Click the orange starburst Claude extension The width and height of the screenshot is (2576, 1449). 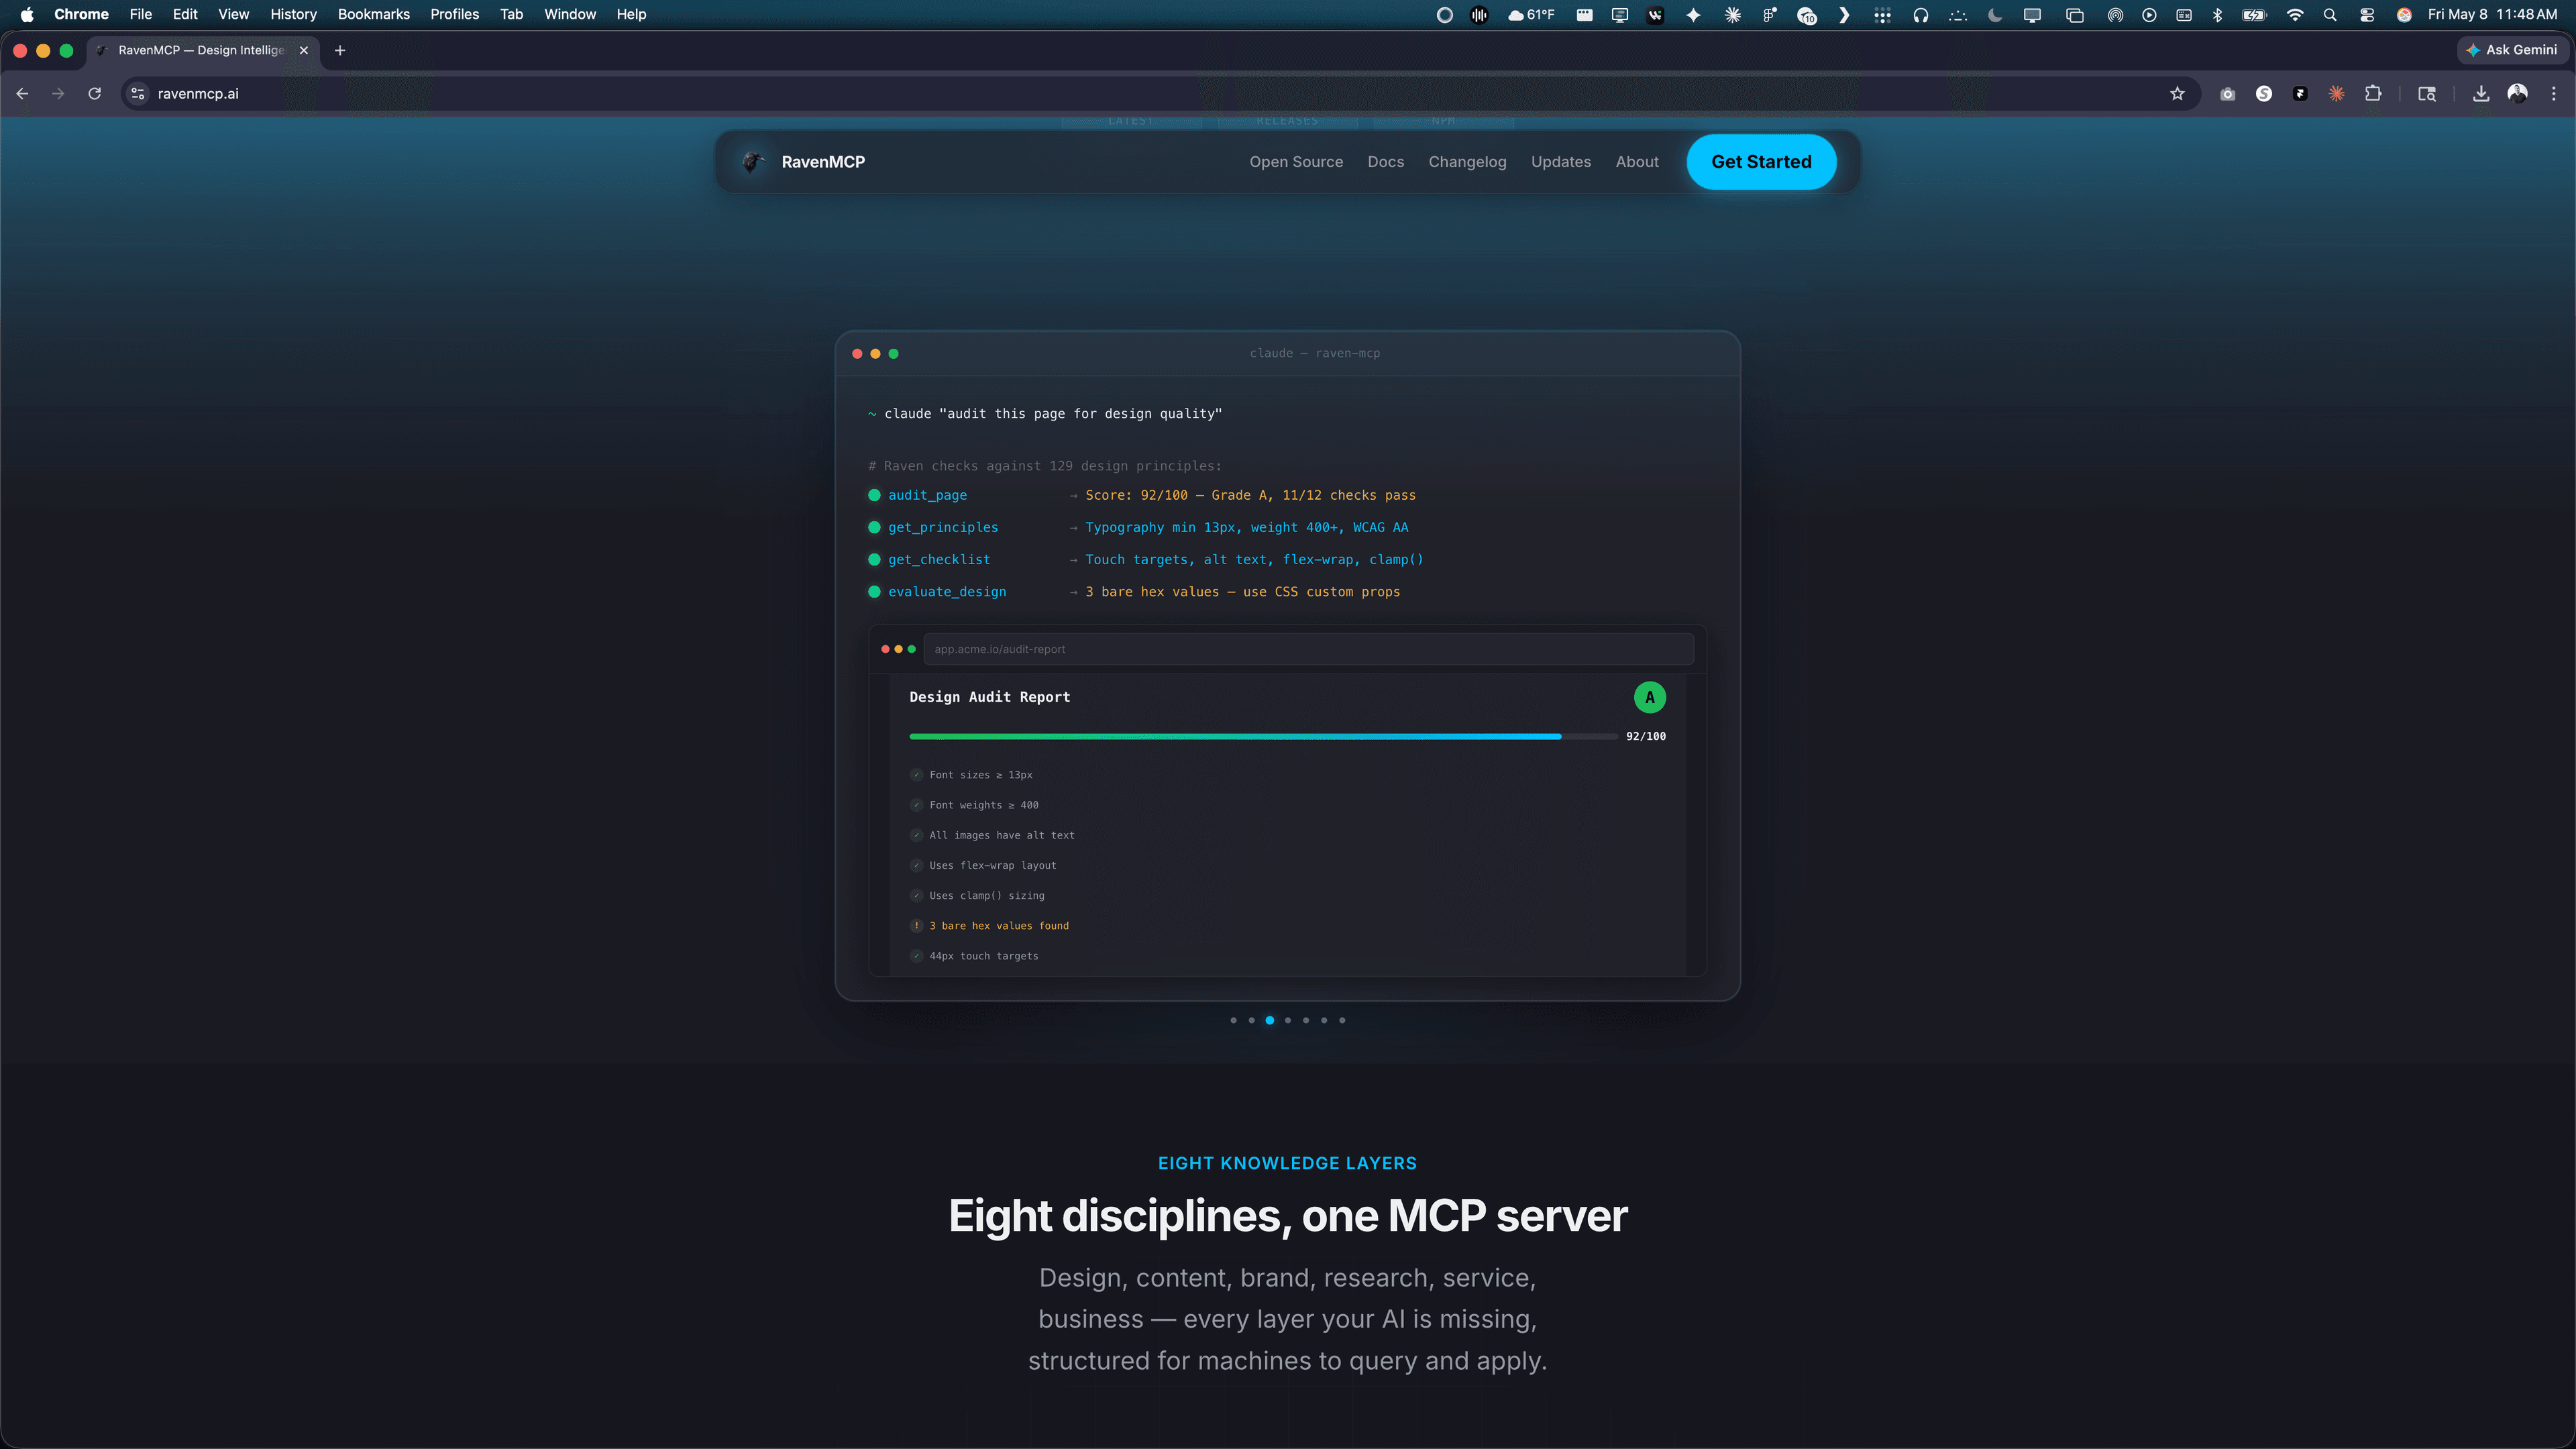pyautogui.click(x=2336, y=94)
